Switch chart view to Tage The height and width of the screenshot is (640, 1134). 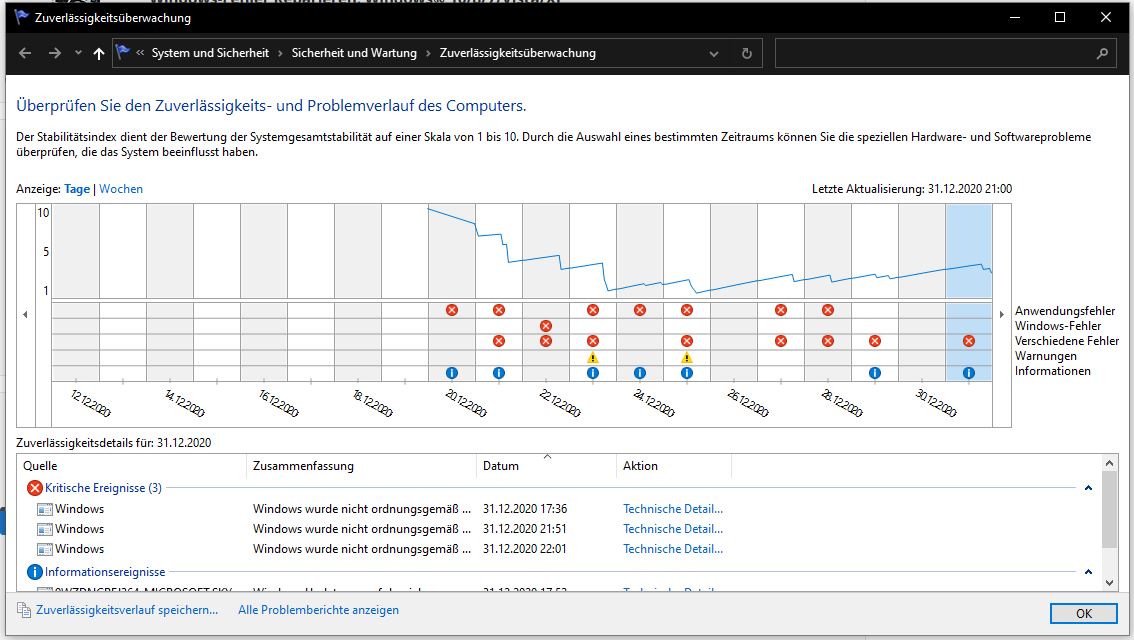(77, 189)
